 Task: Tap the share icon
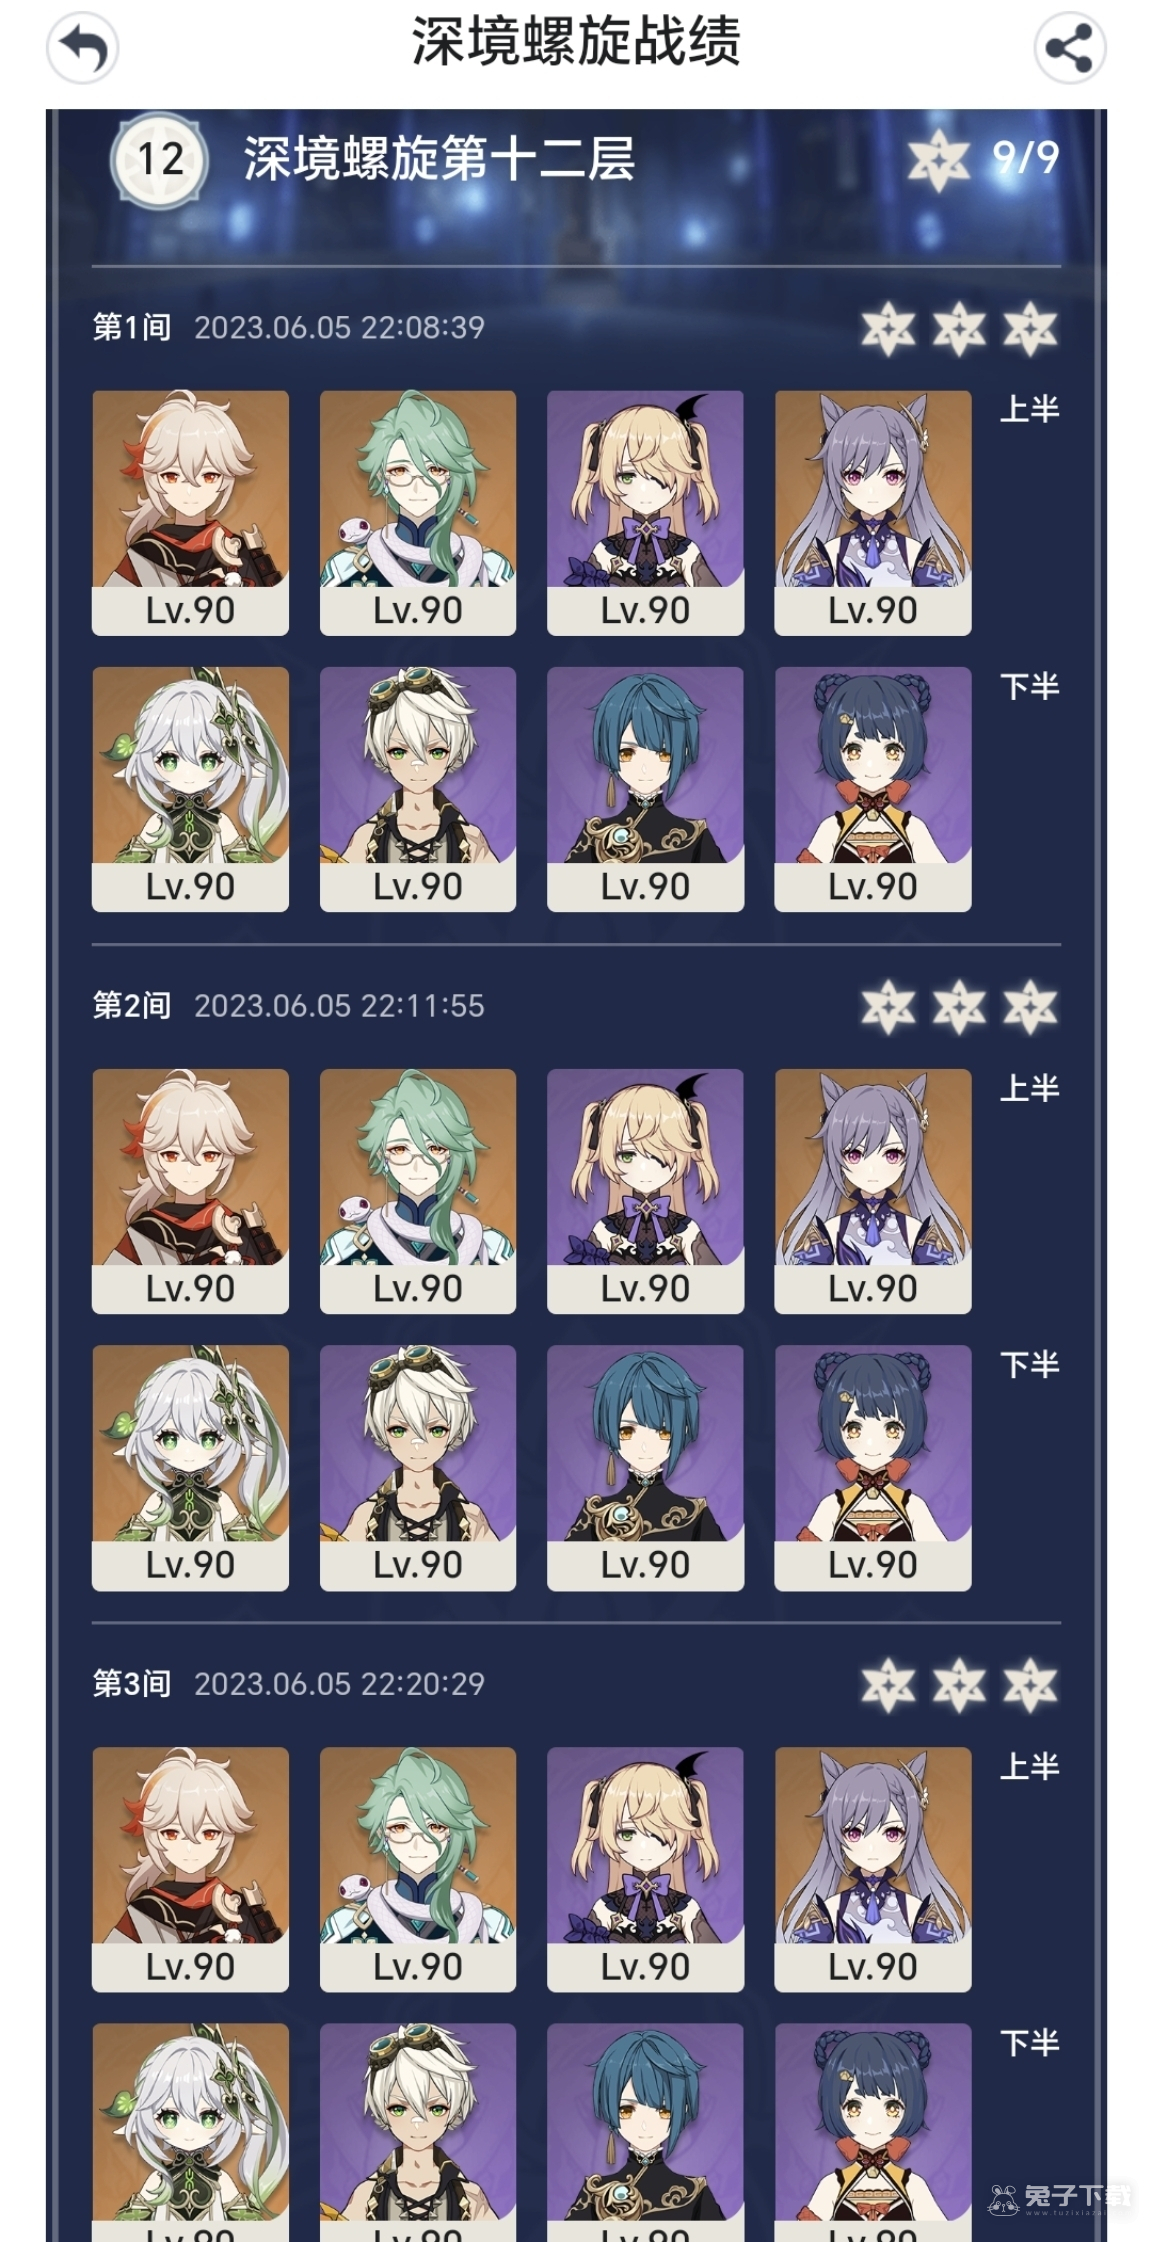coord(1069,47)
